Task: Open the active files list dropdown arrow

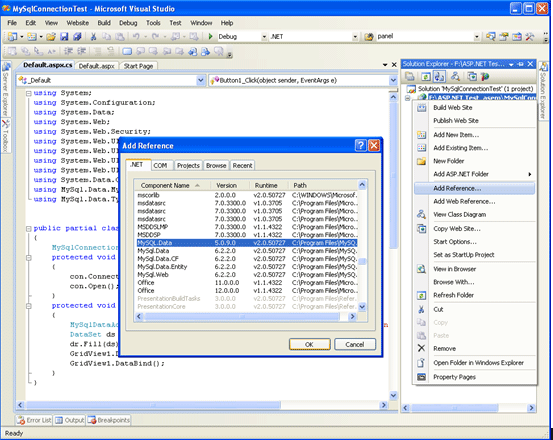Action: (385, 65)
